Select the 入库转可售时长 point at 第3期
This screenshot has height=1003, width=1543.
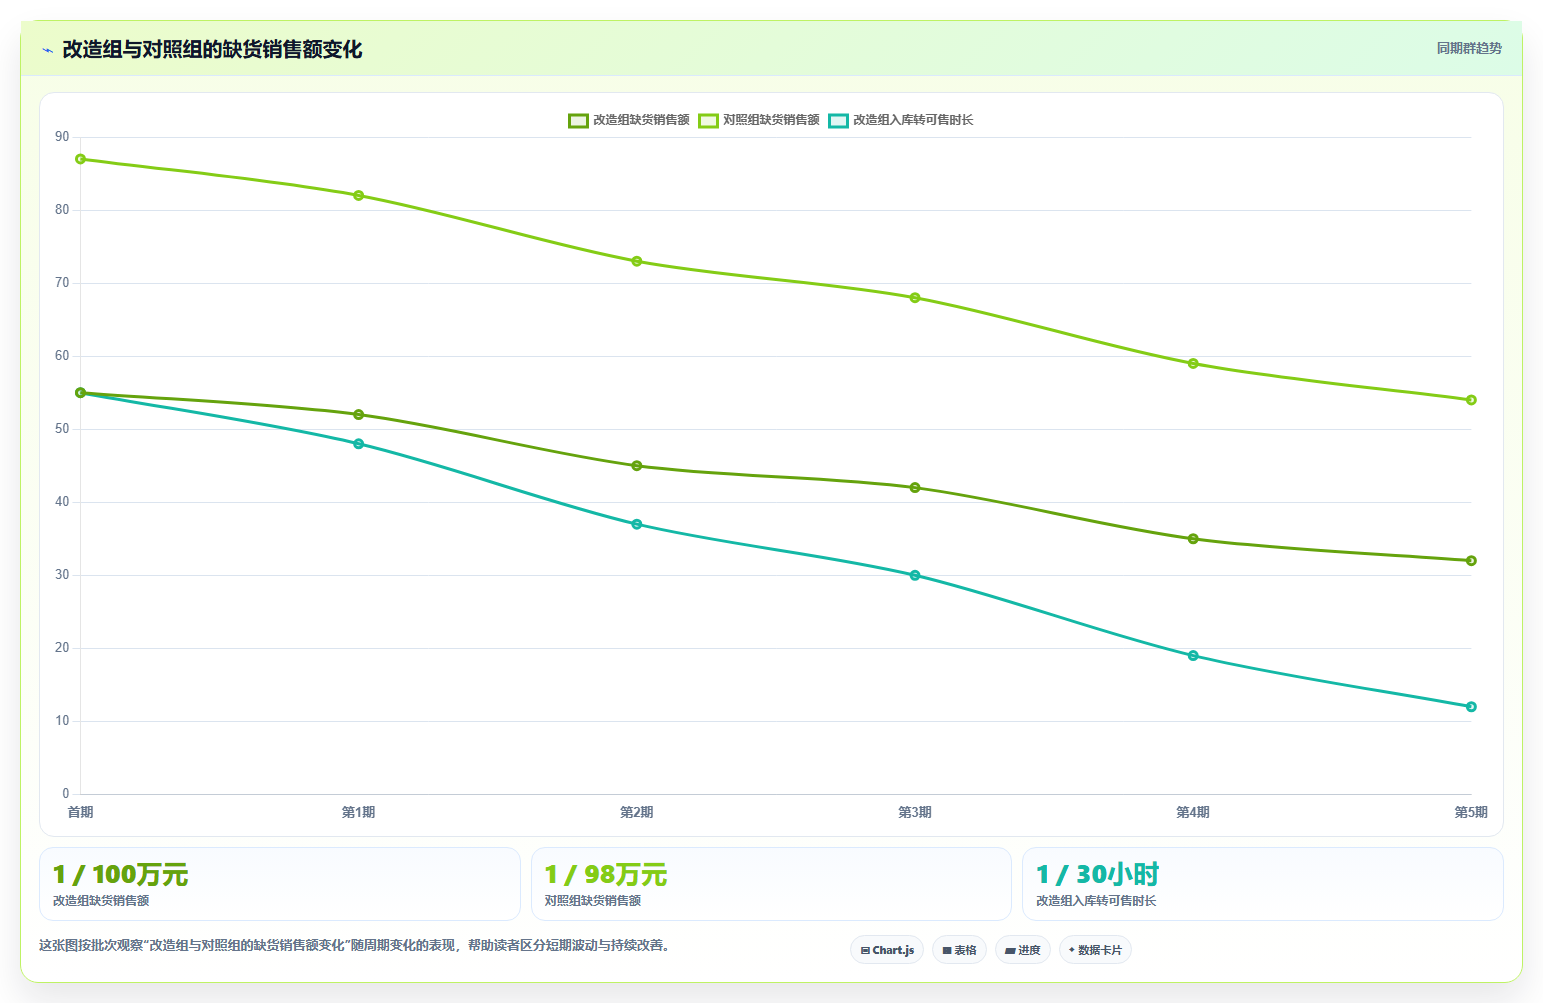[915, 575]
